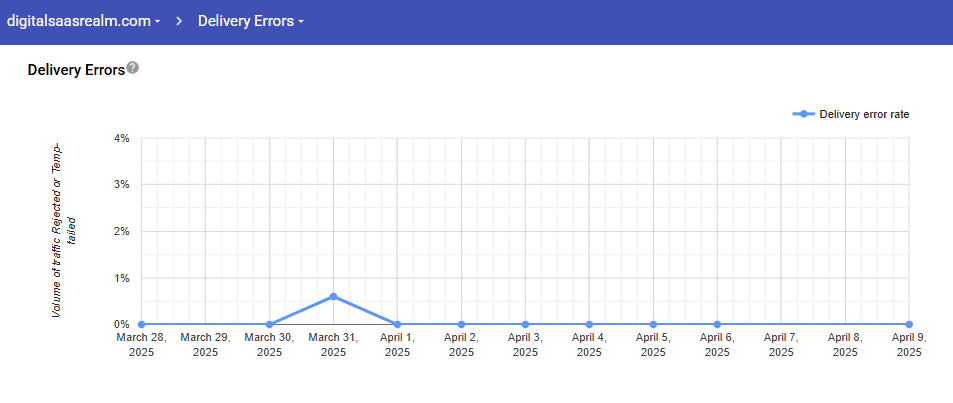Click the blue legend marker for delivery error rate
This screenshot has height=403, width=953.
(x=804, y=114)
